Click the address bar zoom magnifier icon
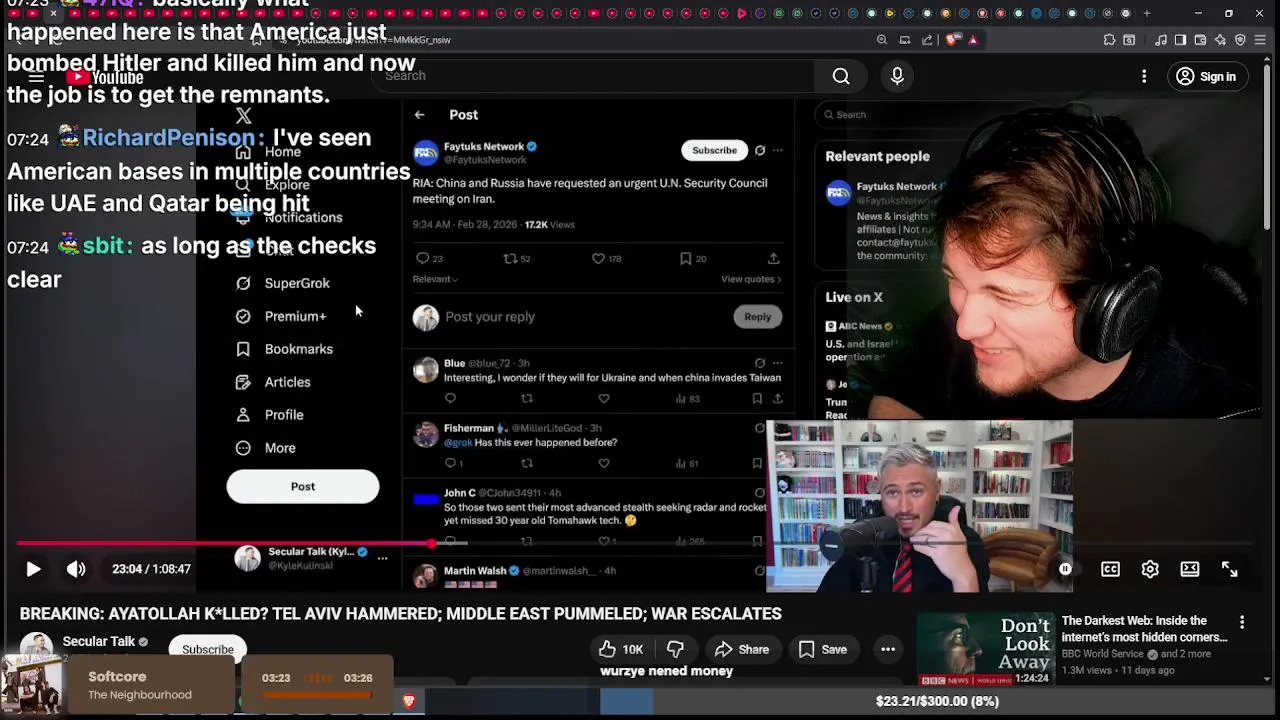This screenshot has width=1280, height=720. [882, 40]
